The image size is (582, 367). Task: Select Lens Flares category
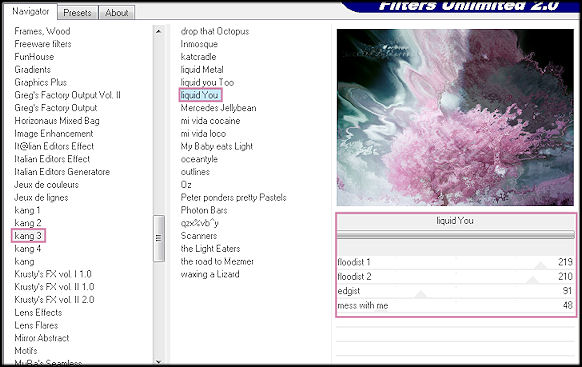click(36, 325)
